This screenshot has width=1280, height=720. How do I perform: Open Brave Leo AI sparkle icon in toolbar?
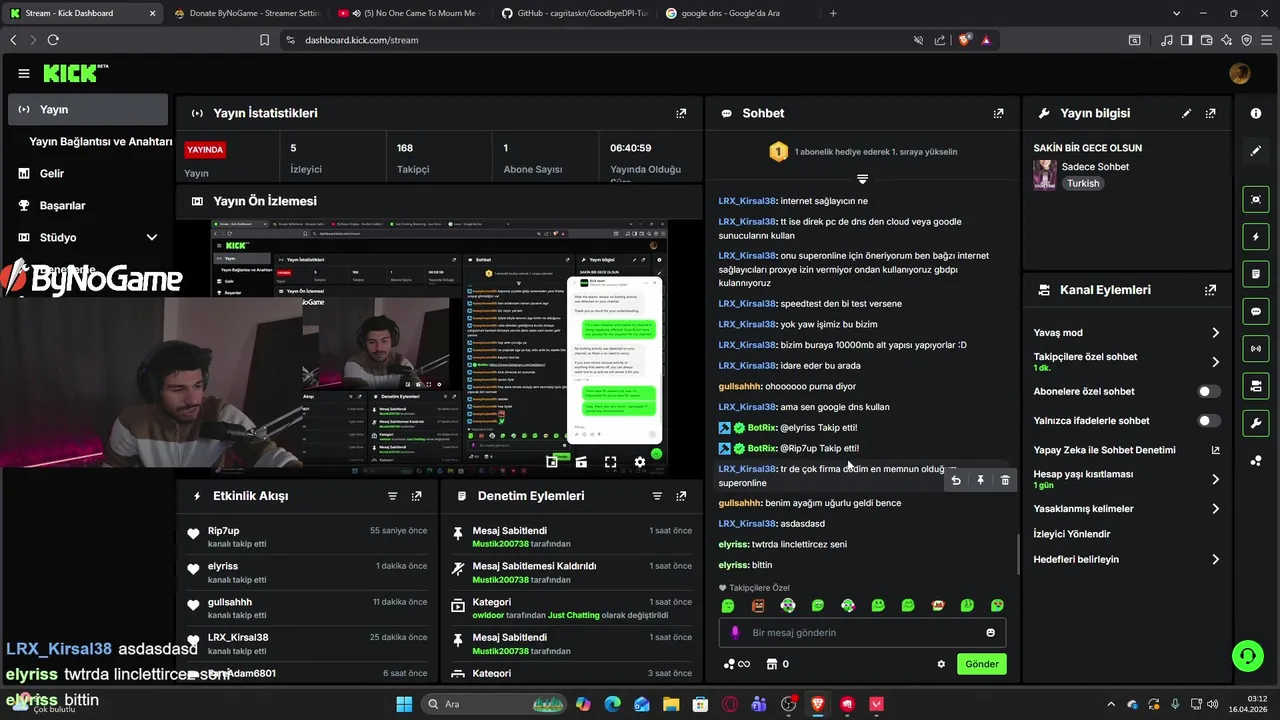pyautogui.click(x=1228, y=40)
